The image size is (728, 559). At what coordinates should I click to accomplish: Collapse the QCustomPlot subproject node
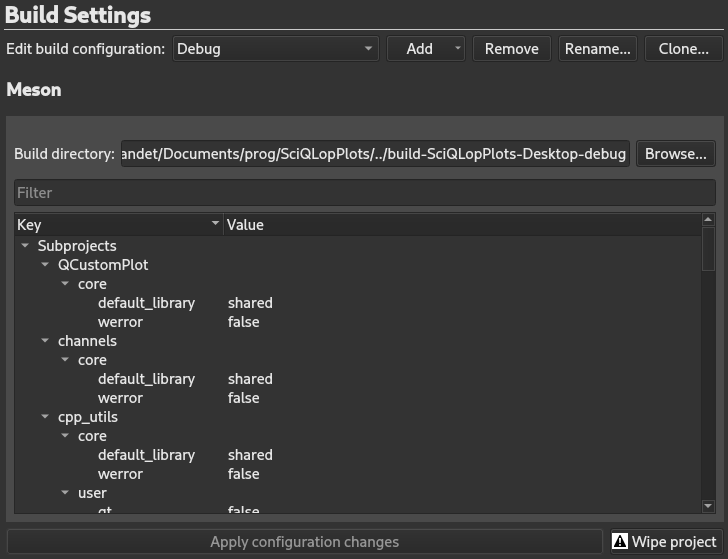point(46,265)
